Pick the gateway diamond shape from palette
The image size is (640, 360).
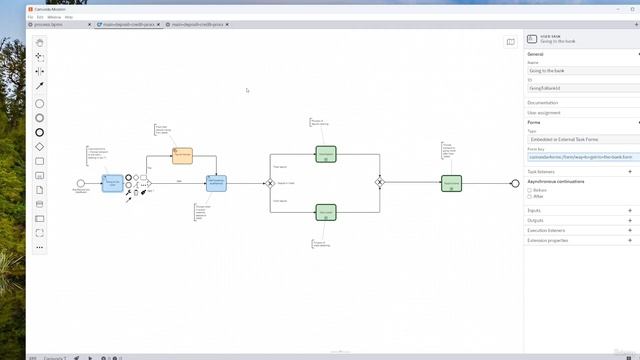[x=40, y=147]
